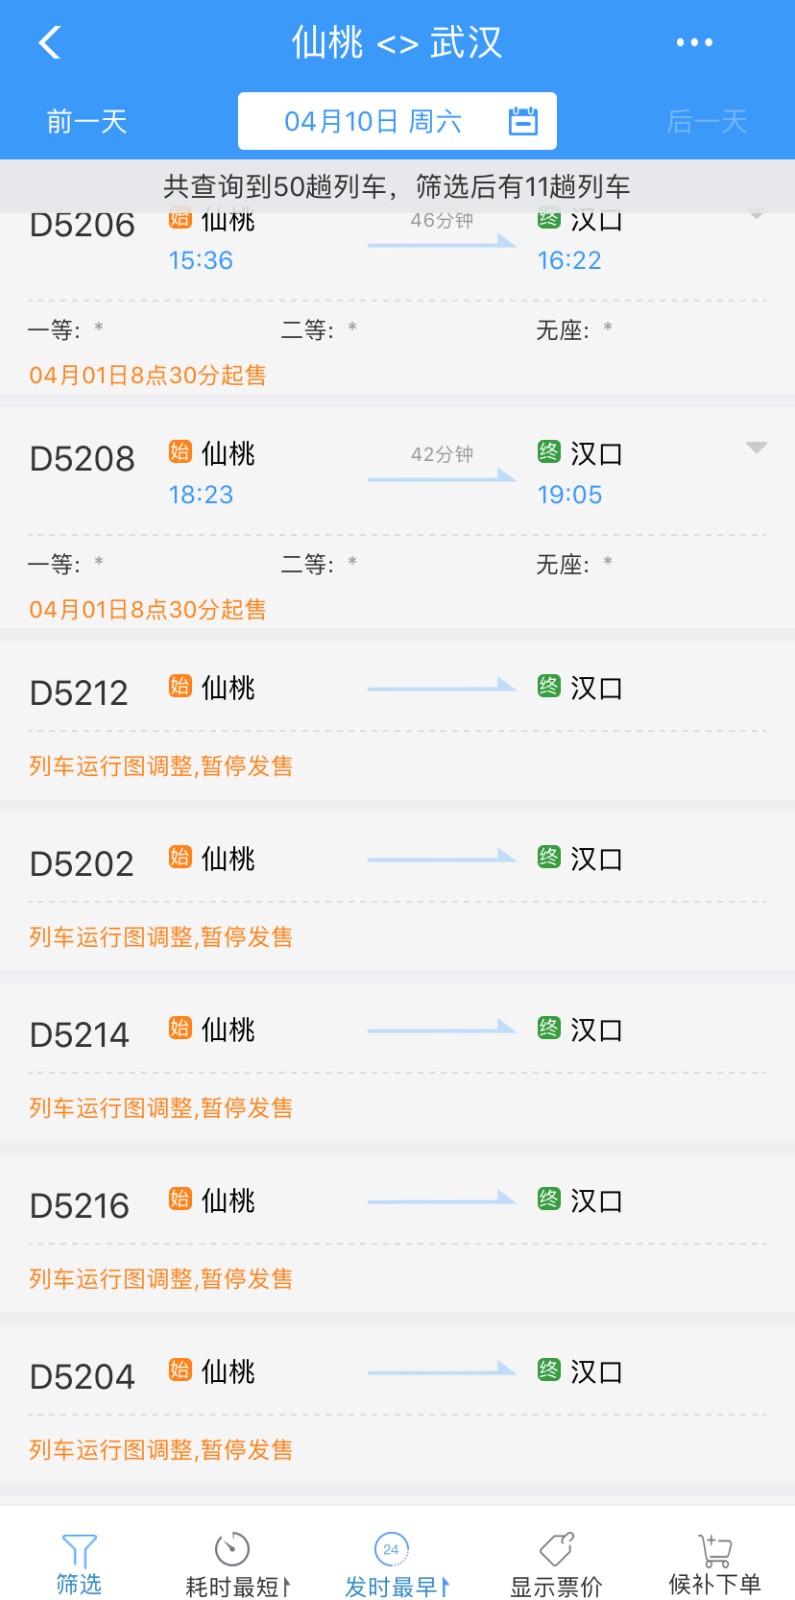The image size is (795, 1600).
Task: Sort by 耗时最短 clock icon
Action: click(x=232, y=1550)
